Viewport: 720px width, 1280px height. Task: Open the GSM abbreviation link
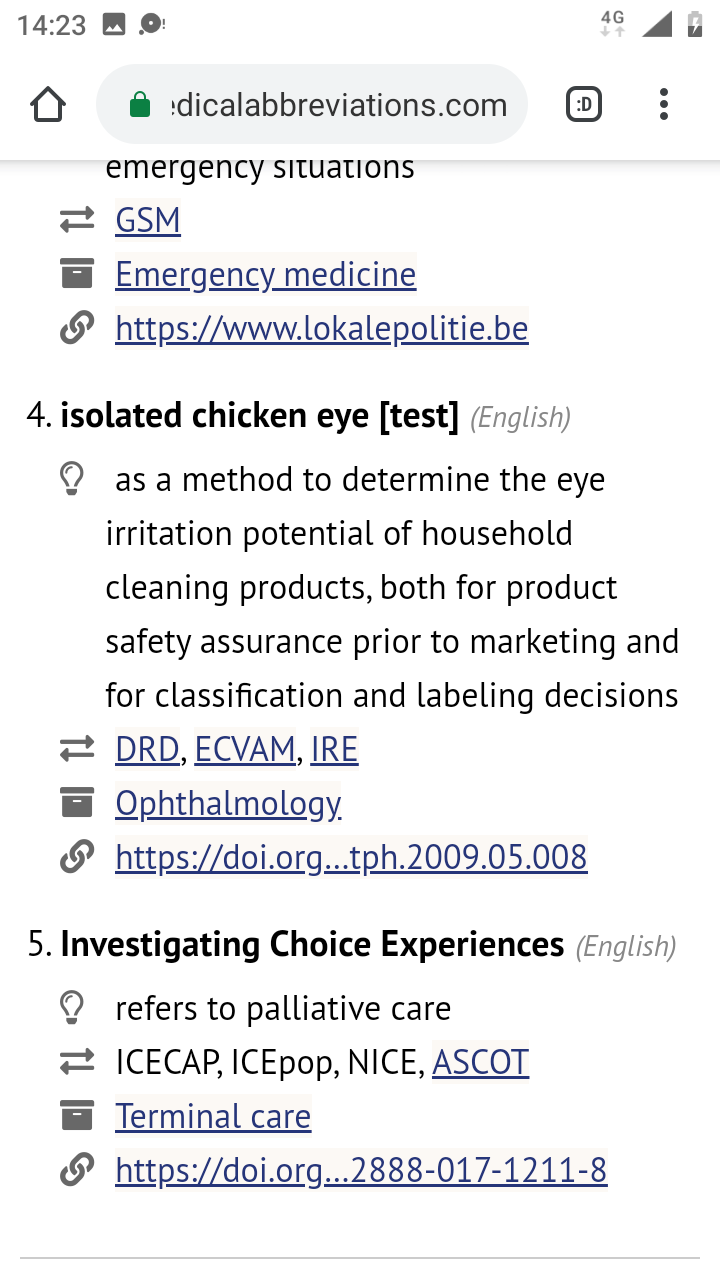(148, 220)
